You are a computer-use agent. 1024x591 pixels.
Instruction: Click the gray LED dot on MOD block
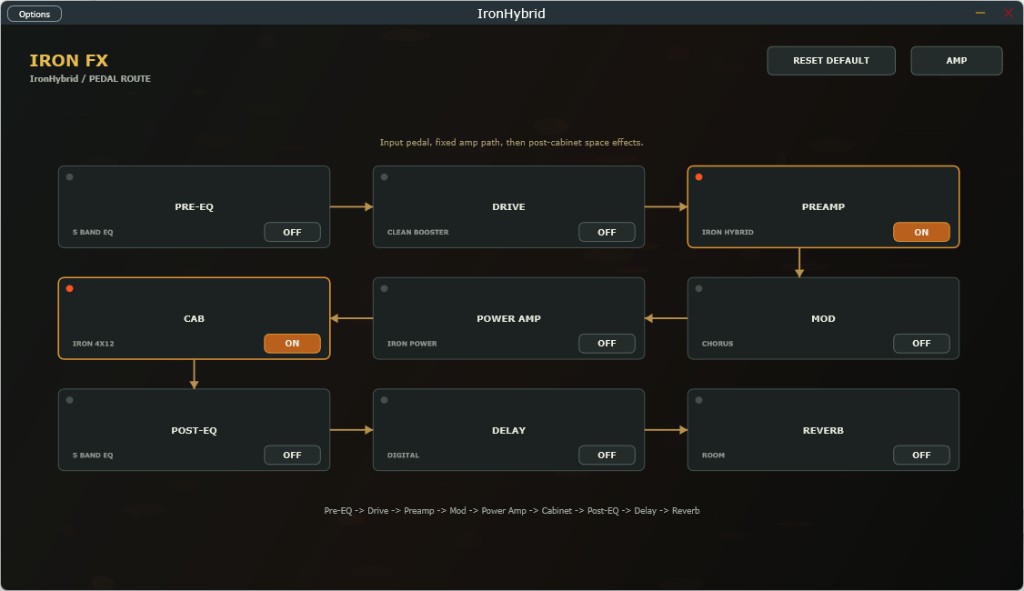click(x=699, y=289)
